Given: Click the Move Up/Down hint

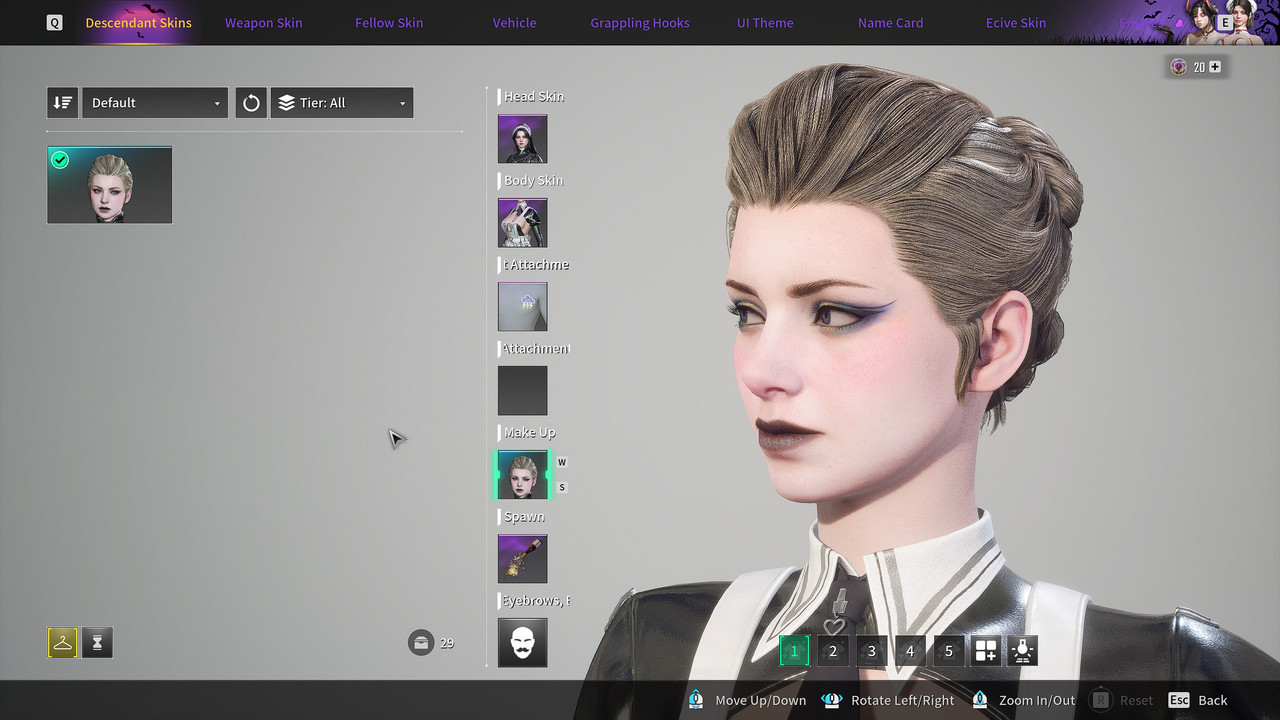Looking at the screenshot, I should [x=747, y=700].
